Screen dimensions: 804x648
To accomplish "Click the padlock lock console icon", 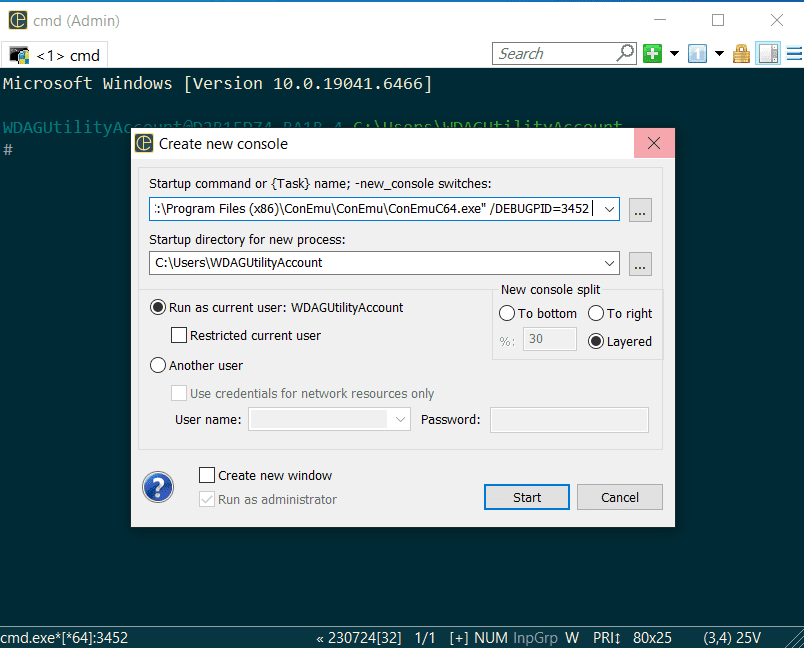I will (x=741, y=53).
